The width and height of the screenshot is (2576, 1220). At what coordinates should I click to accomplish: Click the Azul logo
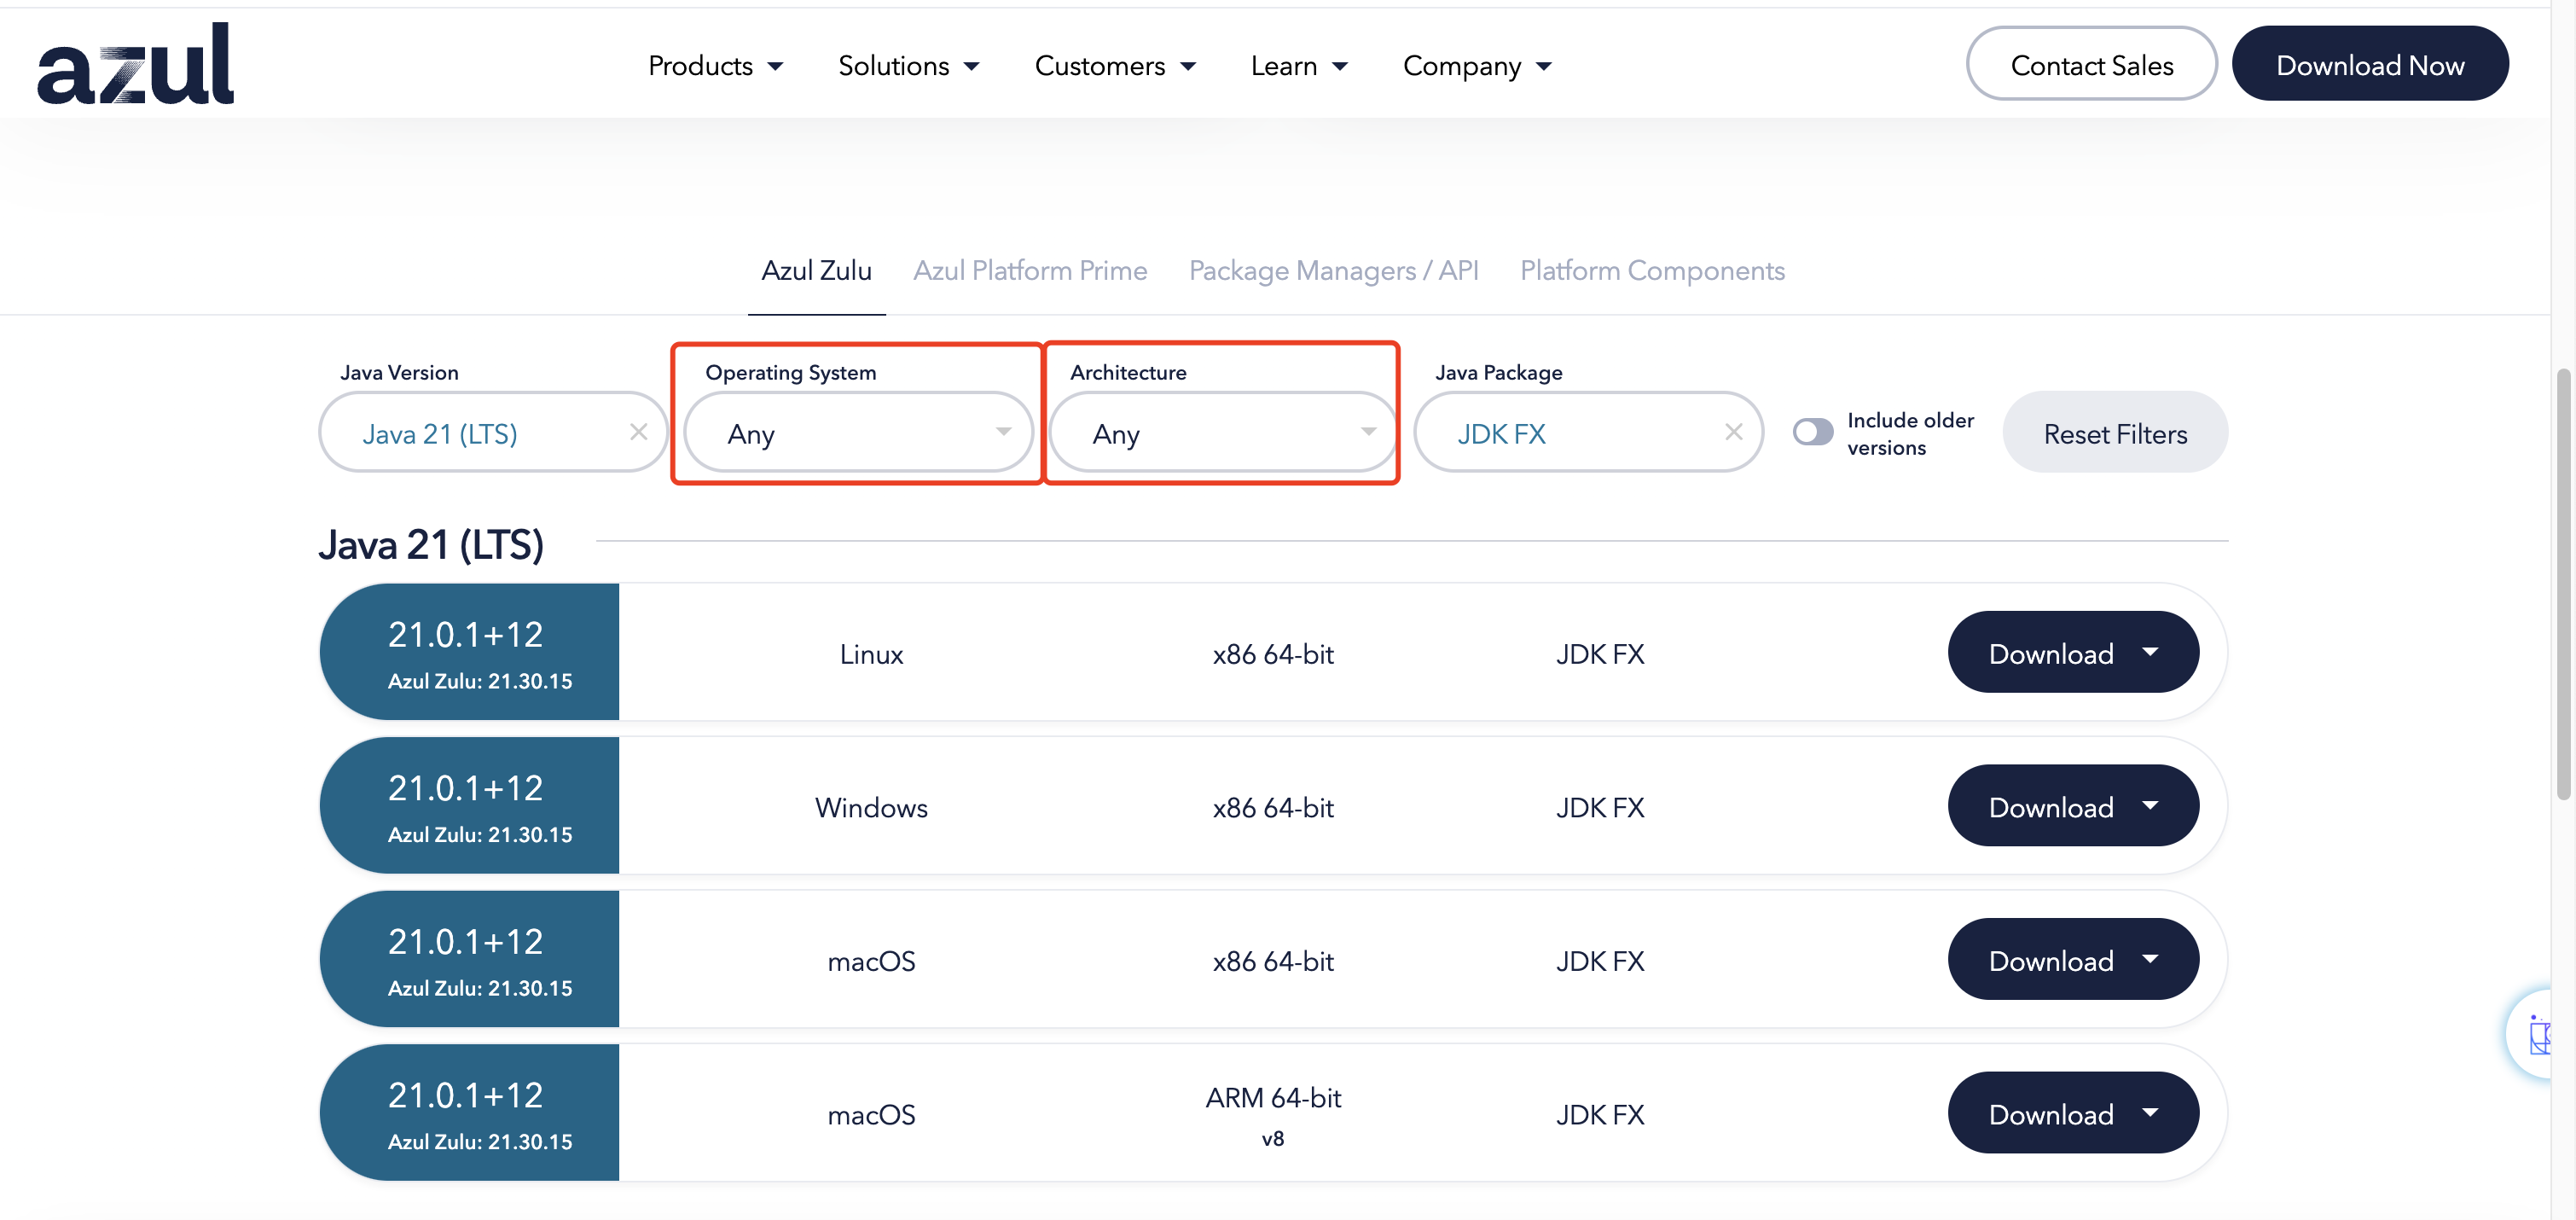[135, 64]
